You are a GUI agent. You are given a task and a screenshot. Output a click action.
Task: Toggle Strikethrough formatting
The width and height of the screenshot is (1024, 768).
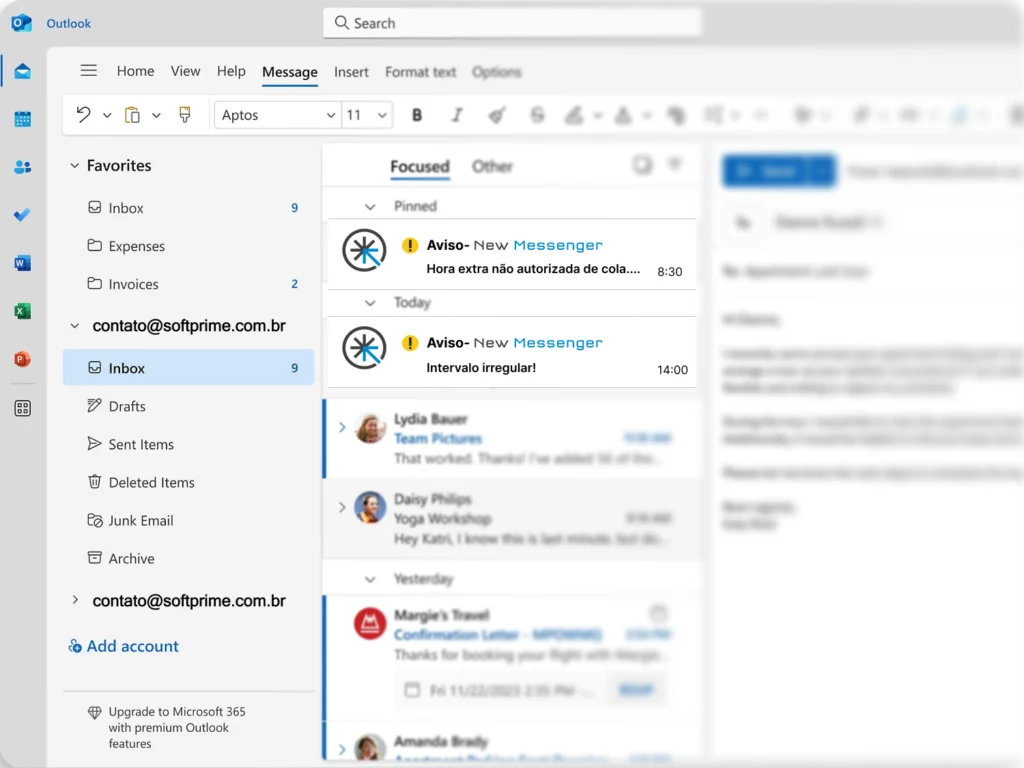tap(537, 115)
